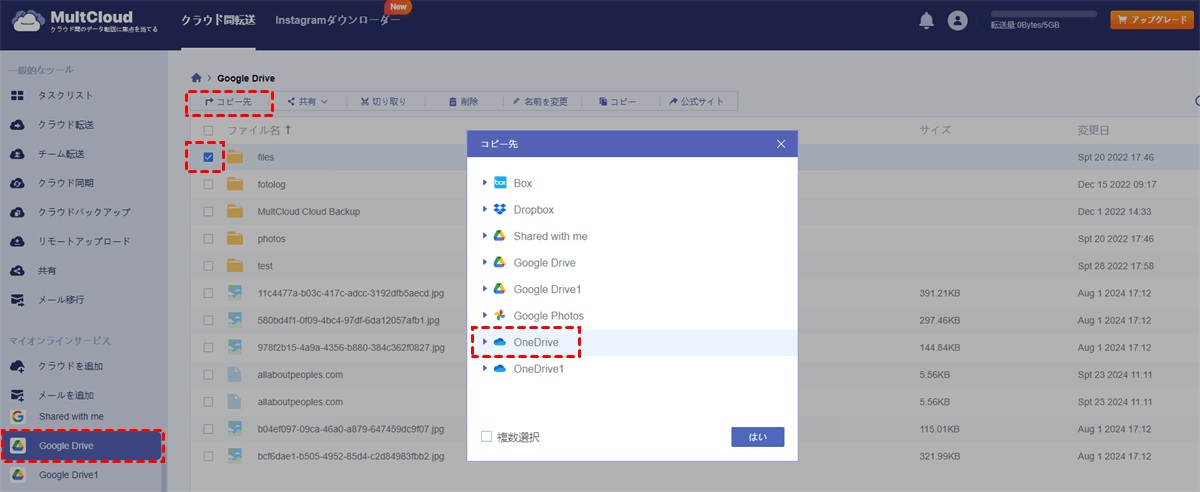Click the Copy to (コピー先) toolbar button

click(x=228, y=101)
